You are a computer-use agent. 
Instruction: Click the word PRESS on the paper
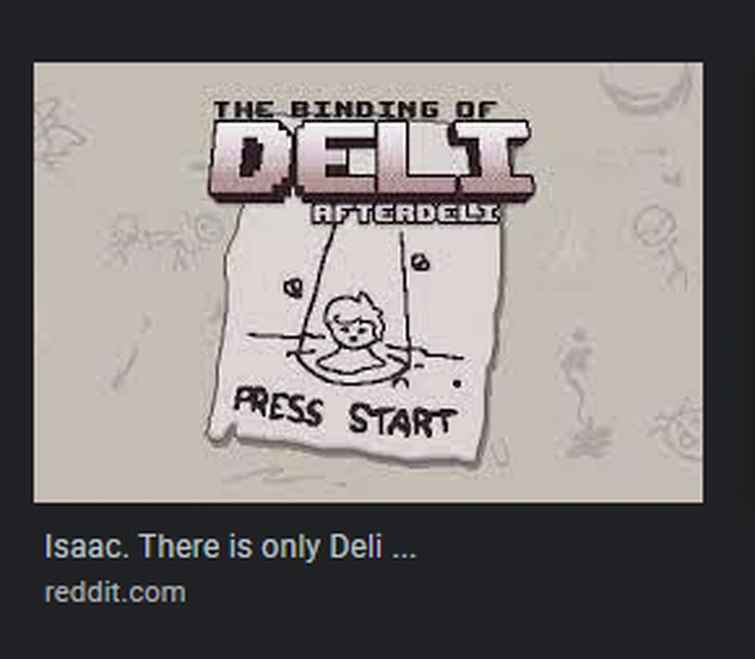[x=278, y=407]
